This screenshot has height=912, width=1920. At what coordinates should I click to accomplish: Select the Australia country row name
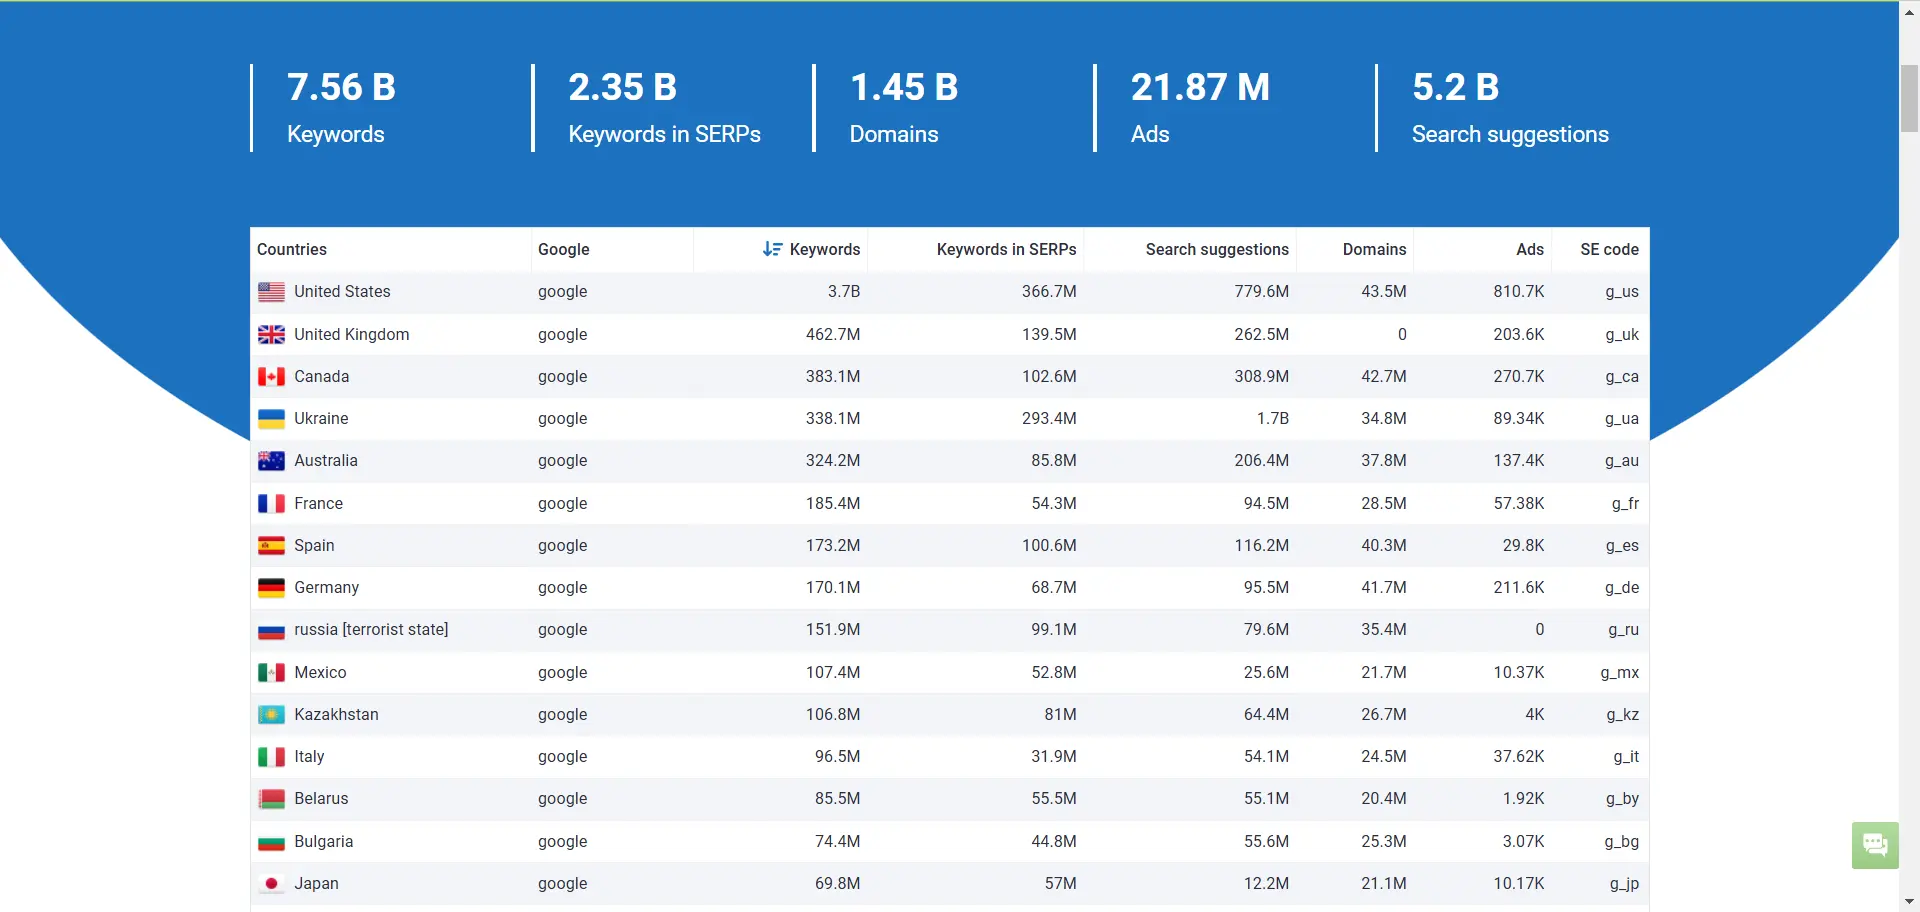(325, 461)
